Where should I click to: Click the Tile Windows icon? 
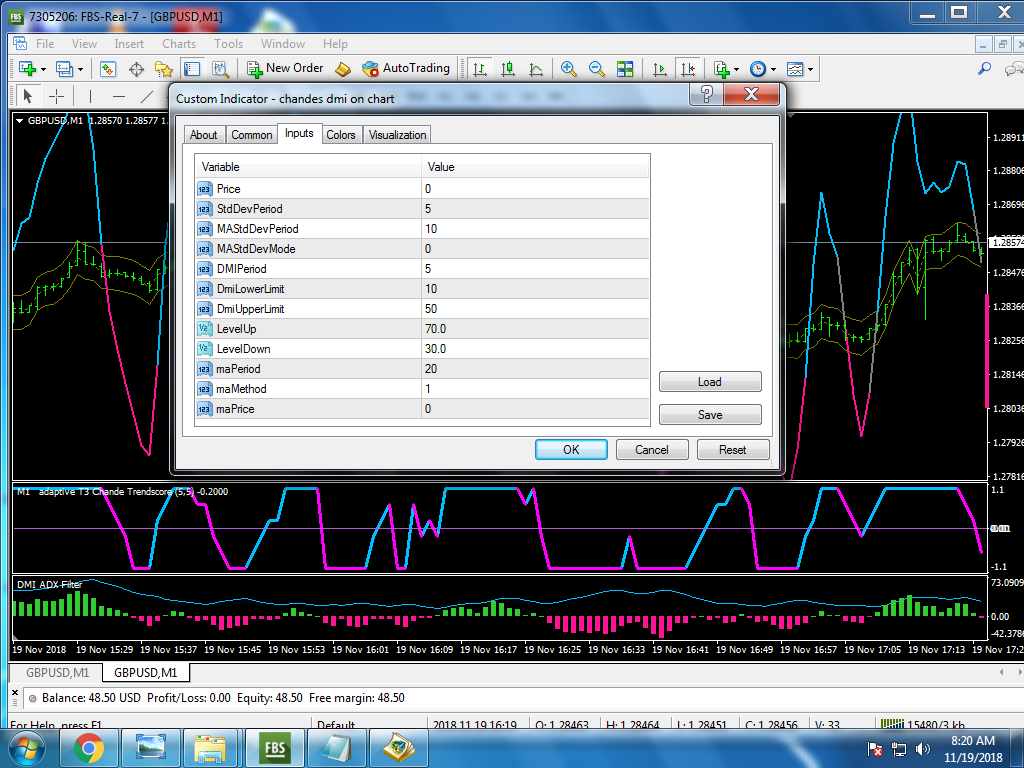(625, 69)
